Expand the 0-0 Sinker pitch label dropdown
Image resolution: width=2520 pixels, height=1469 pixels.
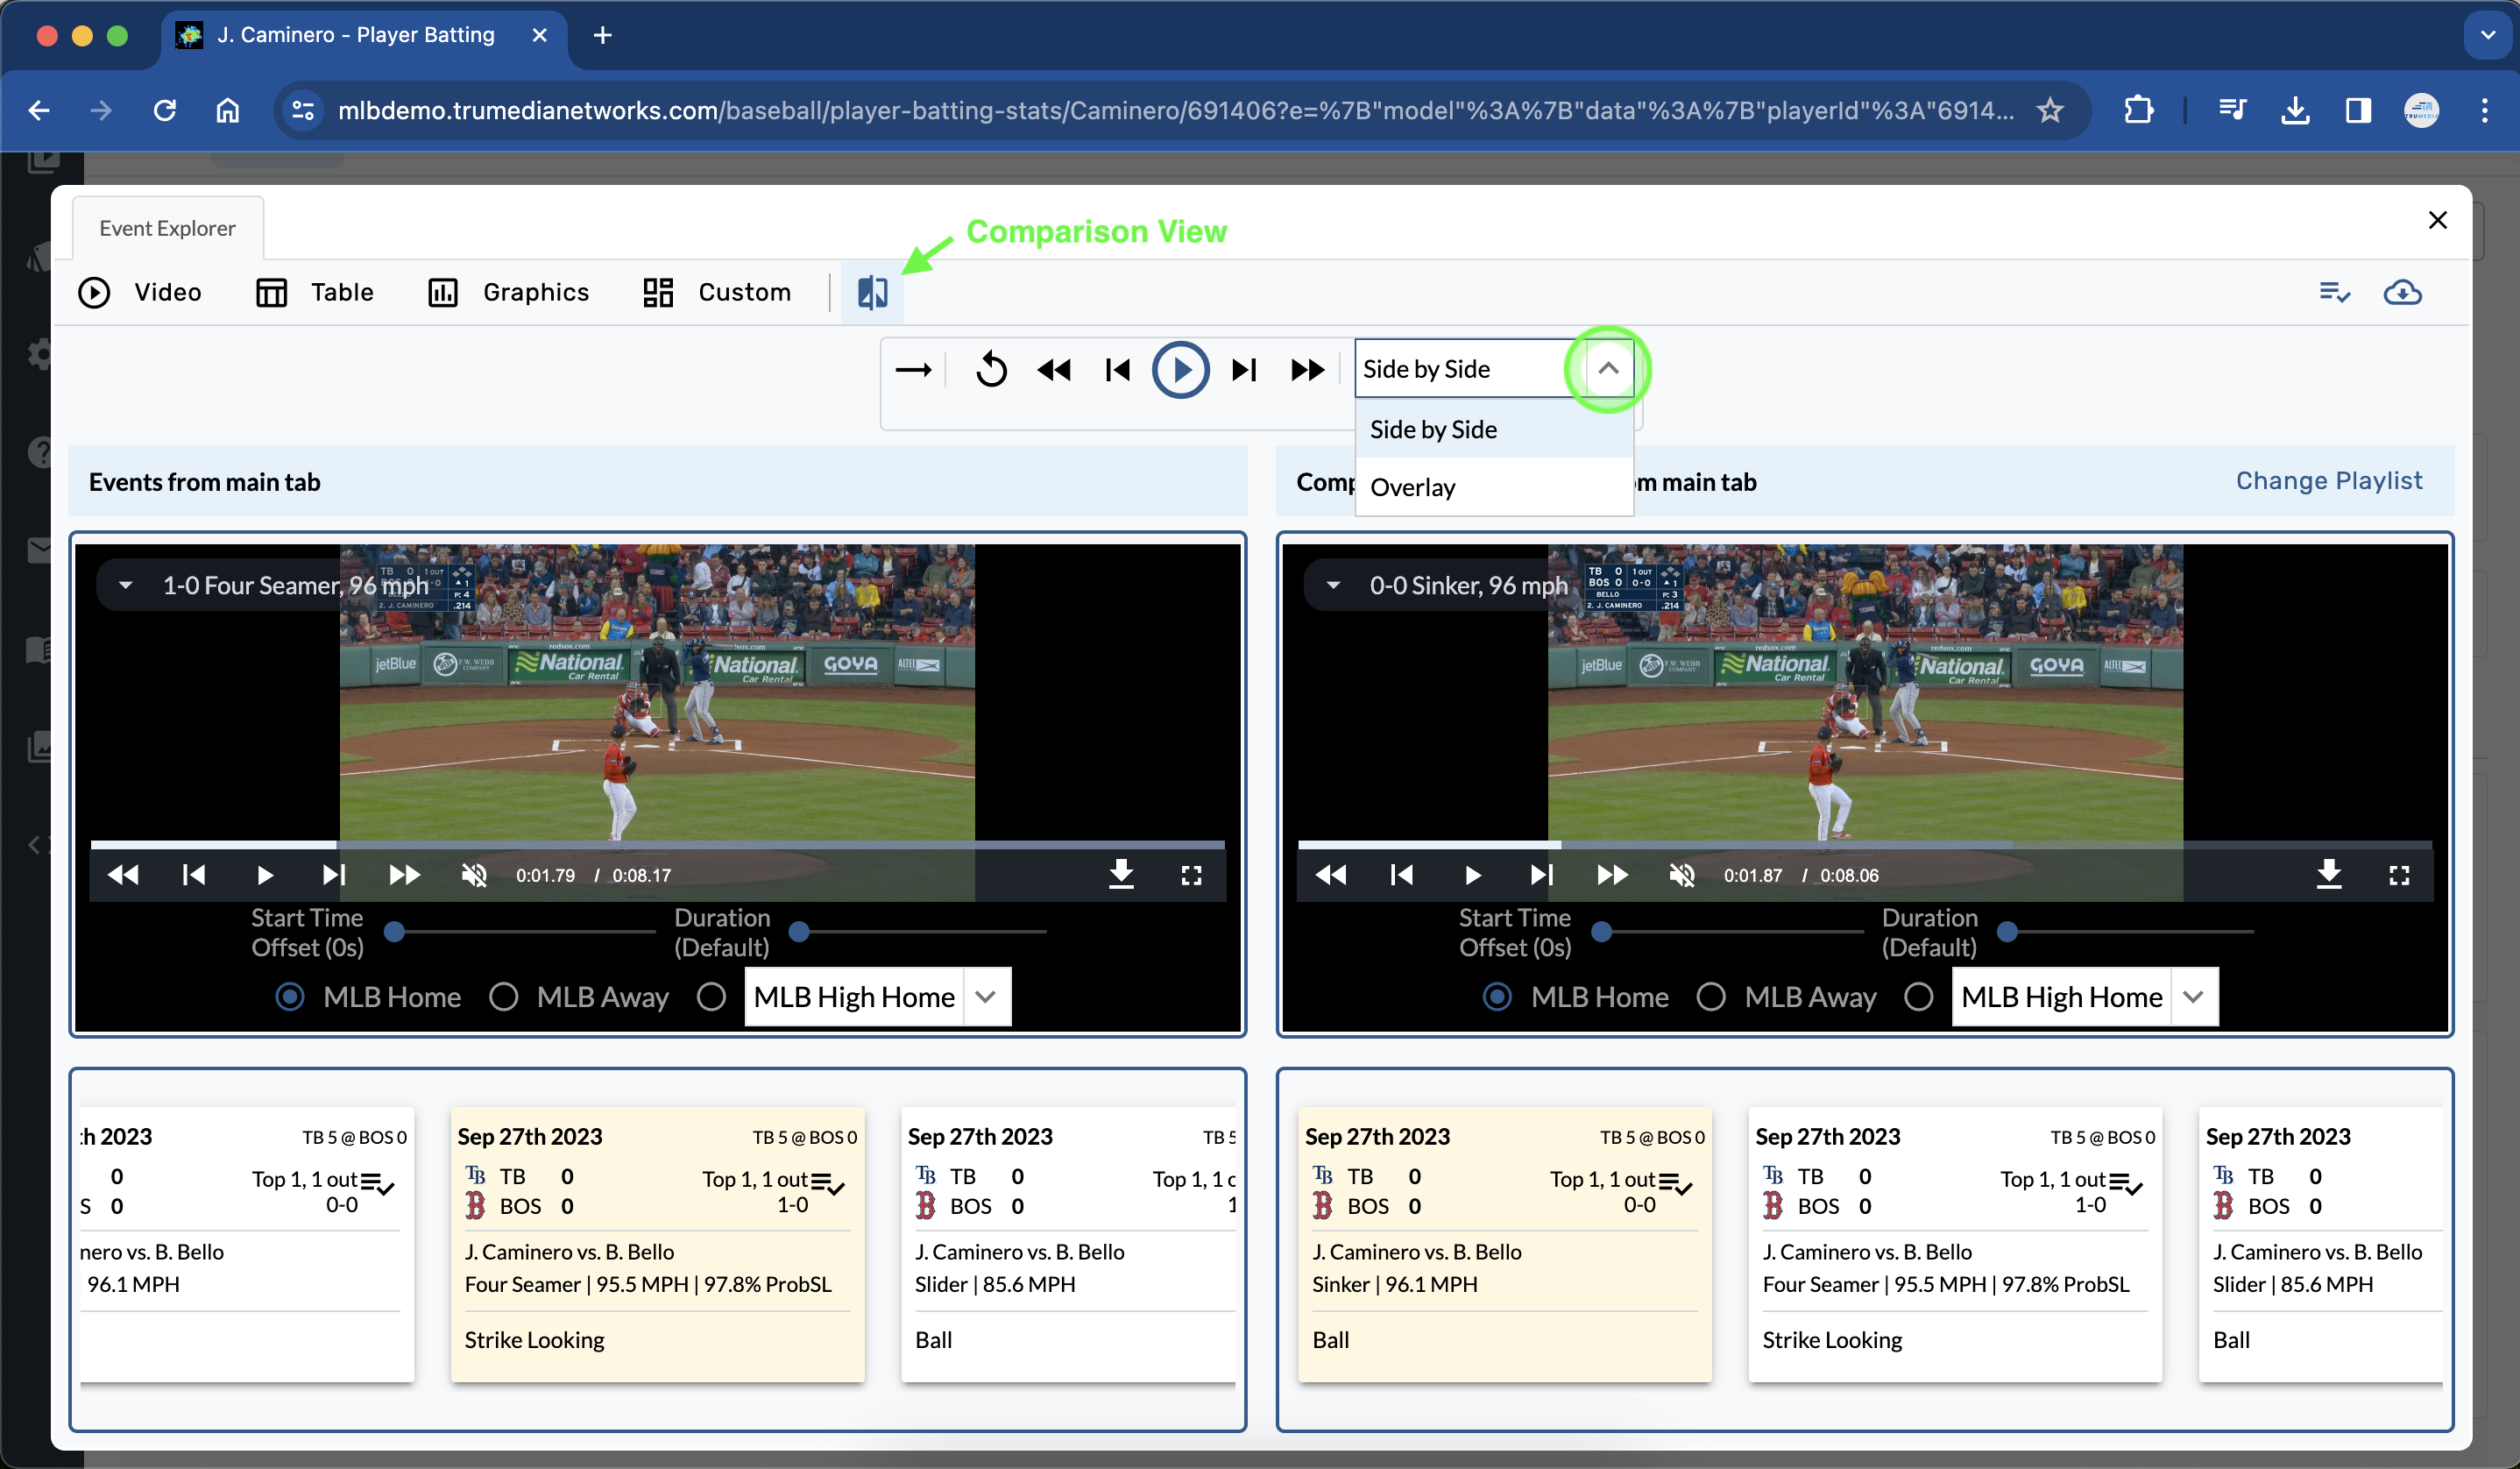click(x=1334, y=585)
